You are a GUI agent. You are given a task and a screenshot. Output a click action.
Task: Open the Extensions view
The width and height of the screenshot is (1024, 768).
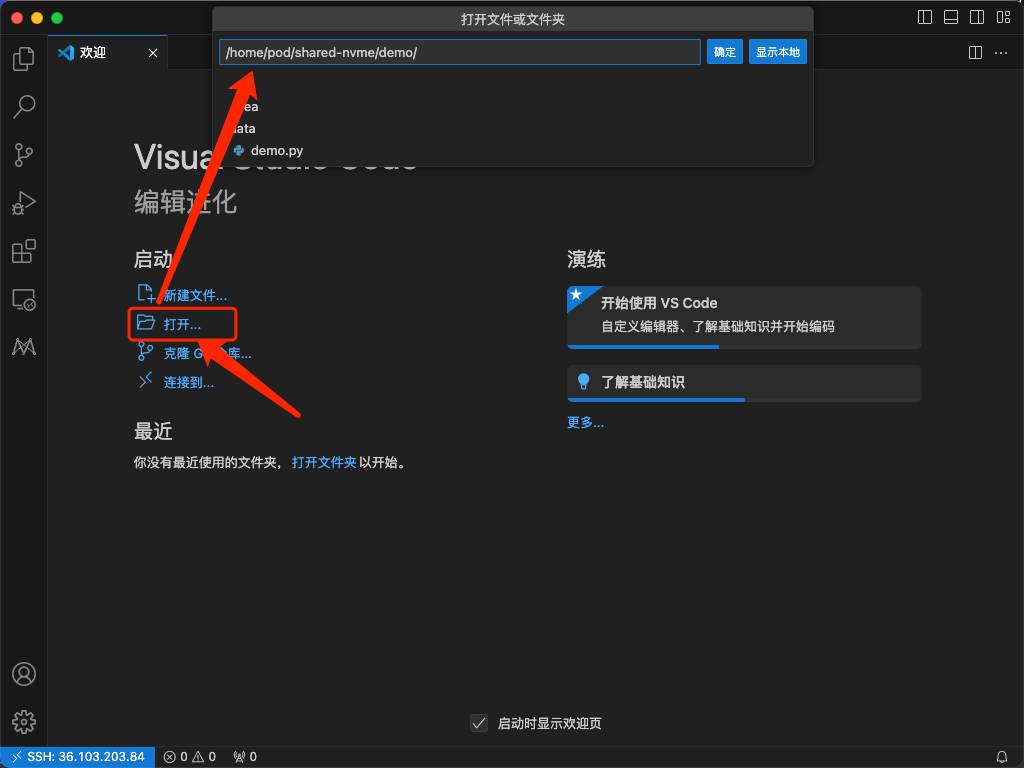(24, 251)
